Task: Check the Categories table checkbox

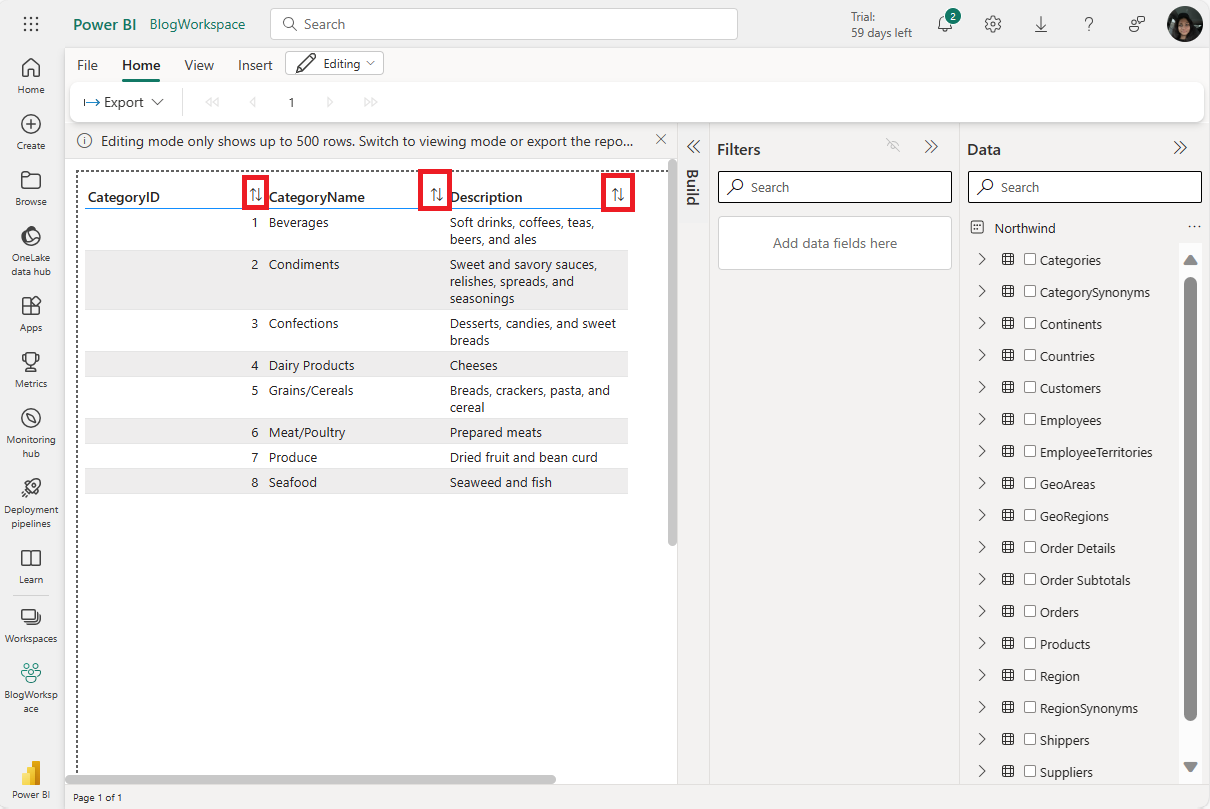Action: pos(1030,259)
